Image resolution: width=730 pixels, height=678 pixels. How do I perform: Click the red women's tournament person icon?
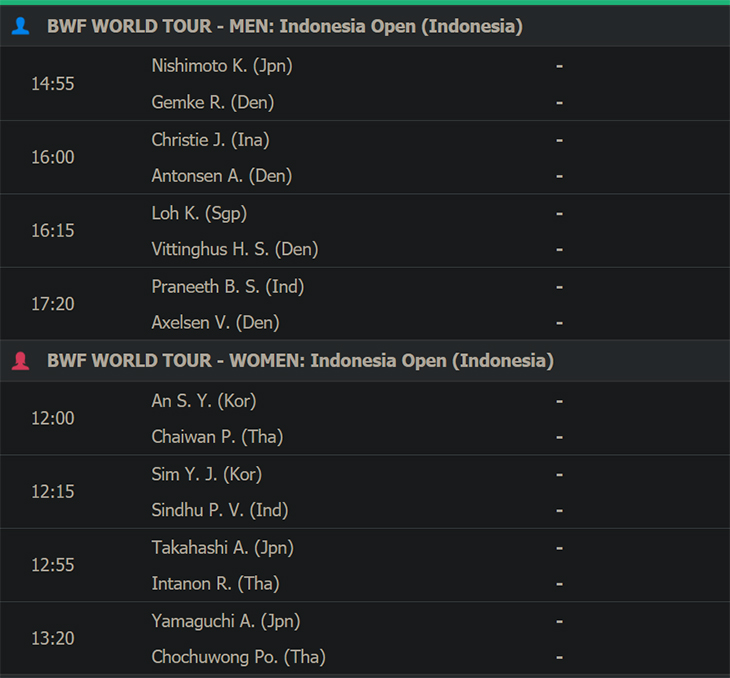(20, 361)
